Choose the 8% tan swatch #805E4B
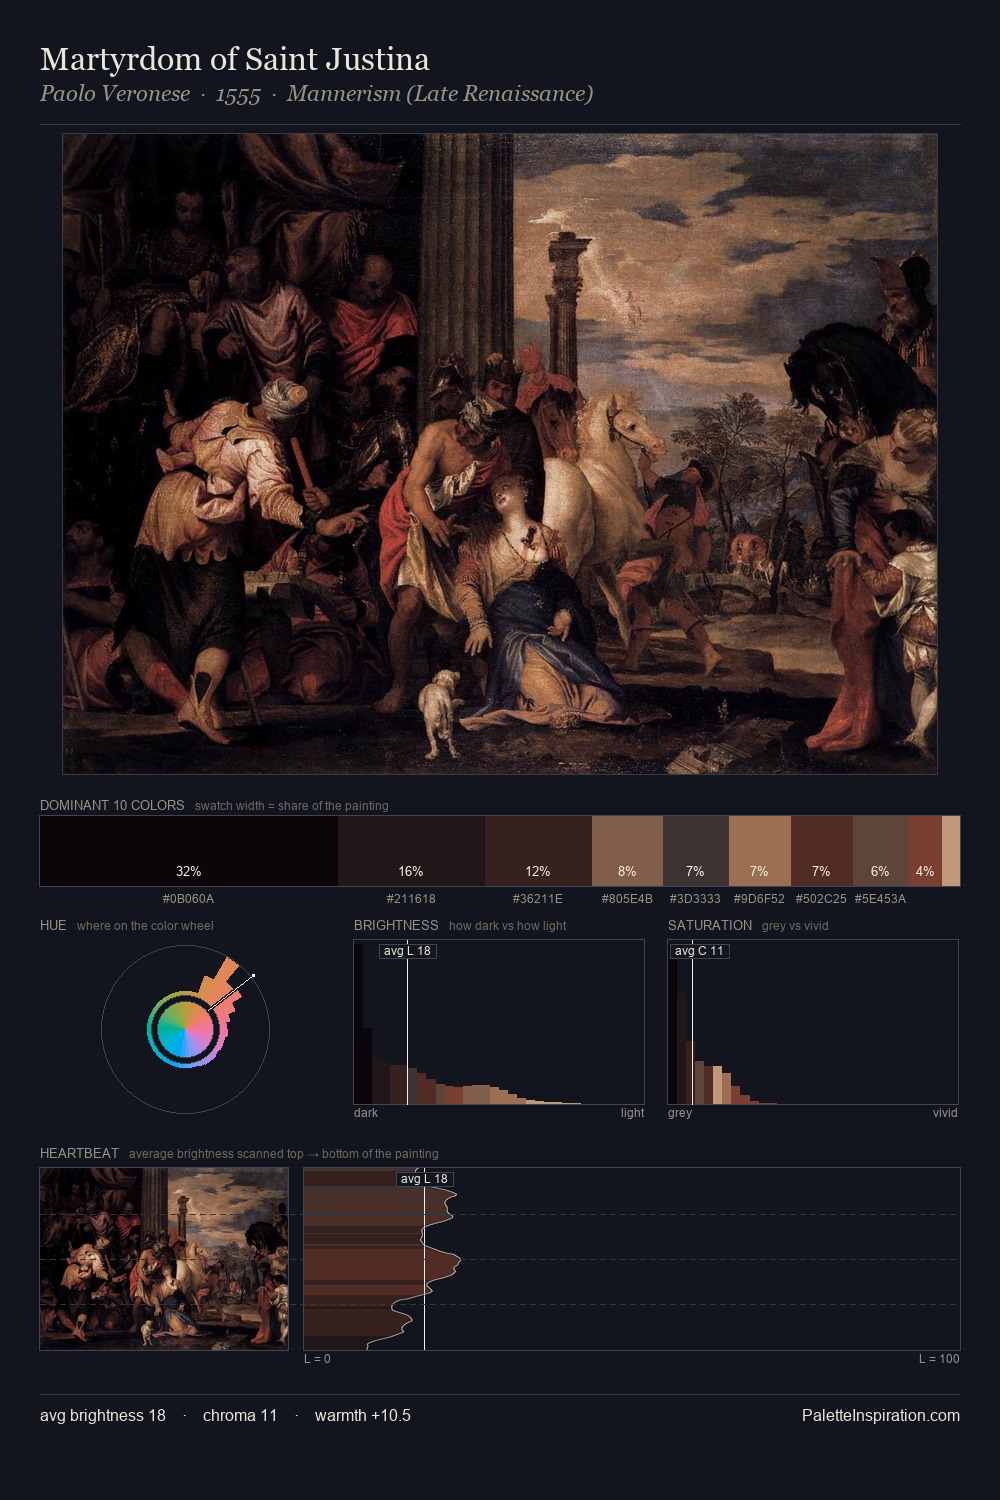The image size is (1000, 1500). (627, 851)
